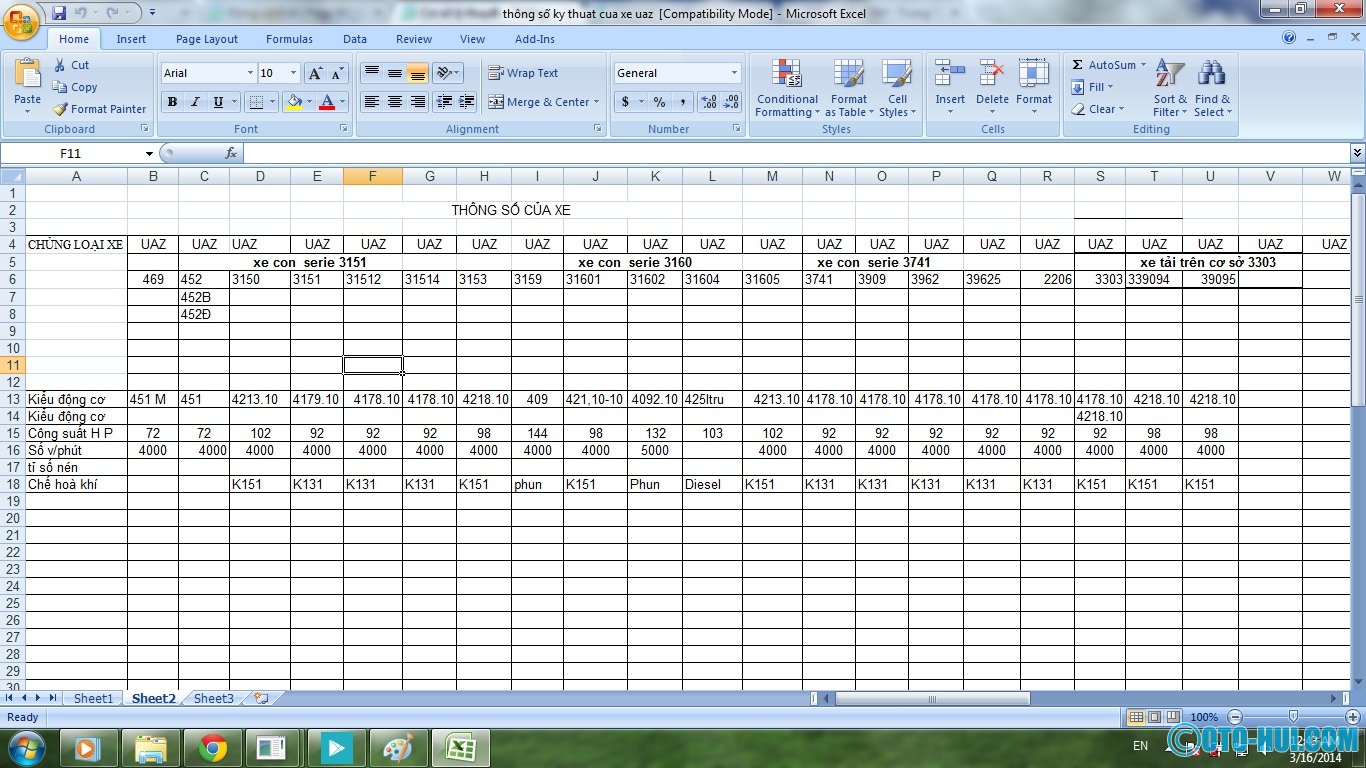Zoom out with the minus button
Viewport: 1366px width, 768px height.
click(1235, 717)
